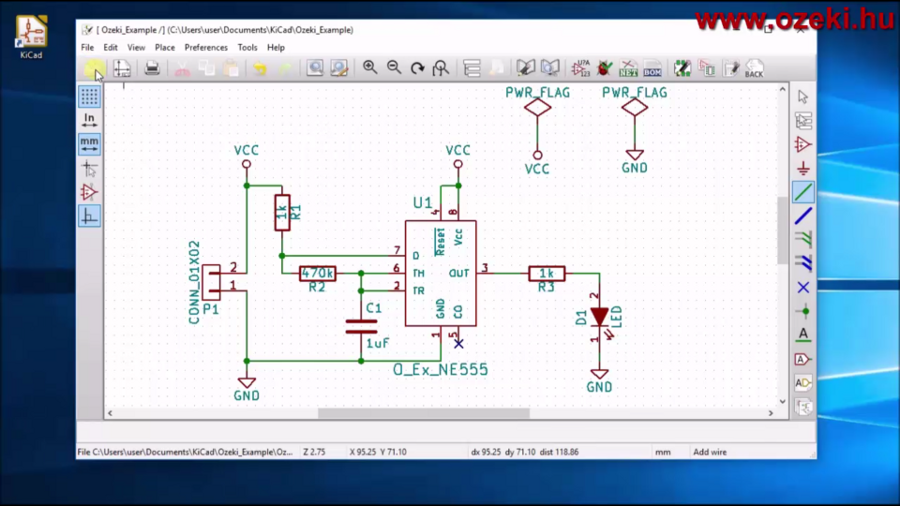Open the Page settings tool
This screenshot has height=506, width=900.
pyautogui.click(x=122, y=68)
